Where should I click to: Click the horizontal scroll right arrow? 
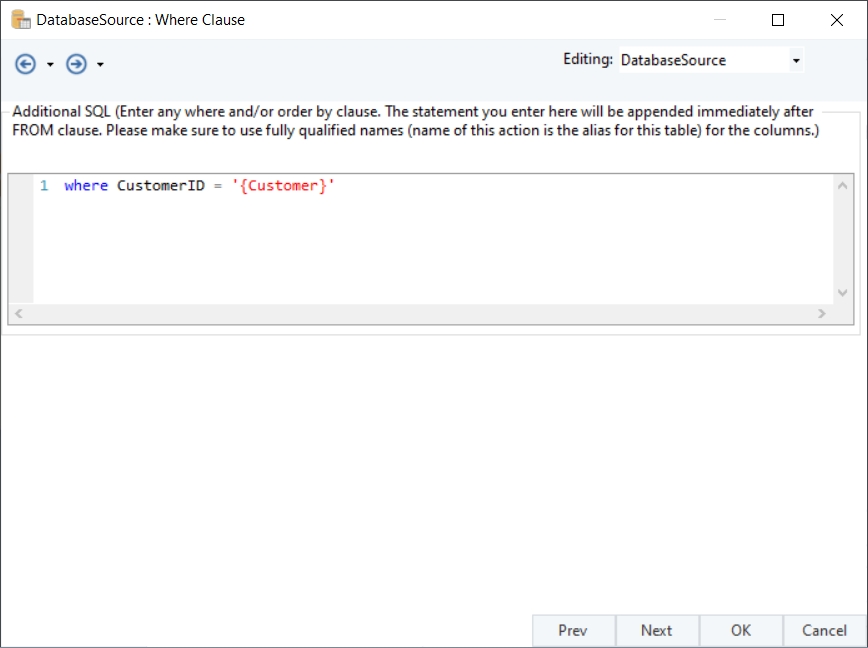coord(821,313)
